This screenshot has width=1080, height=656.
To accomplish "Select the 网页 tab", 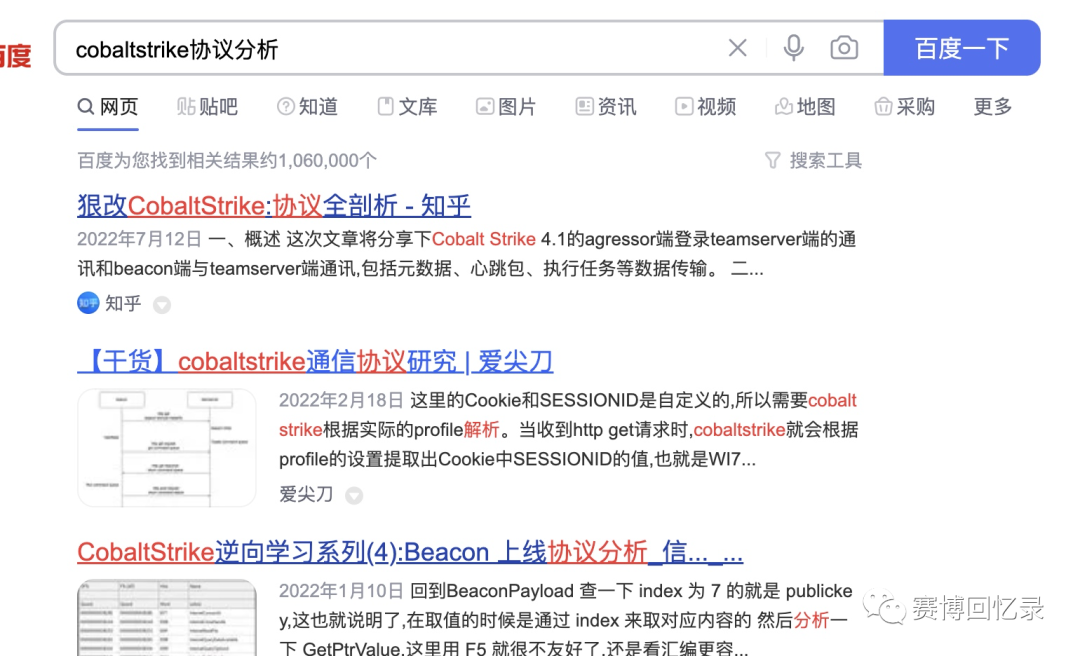I will pos(108,107).
